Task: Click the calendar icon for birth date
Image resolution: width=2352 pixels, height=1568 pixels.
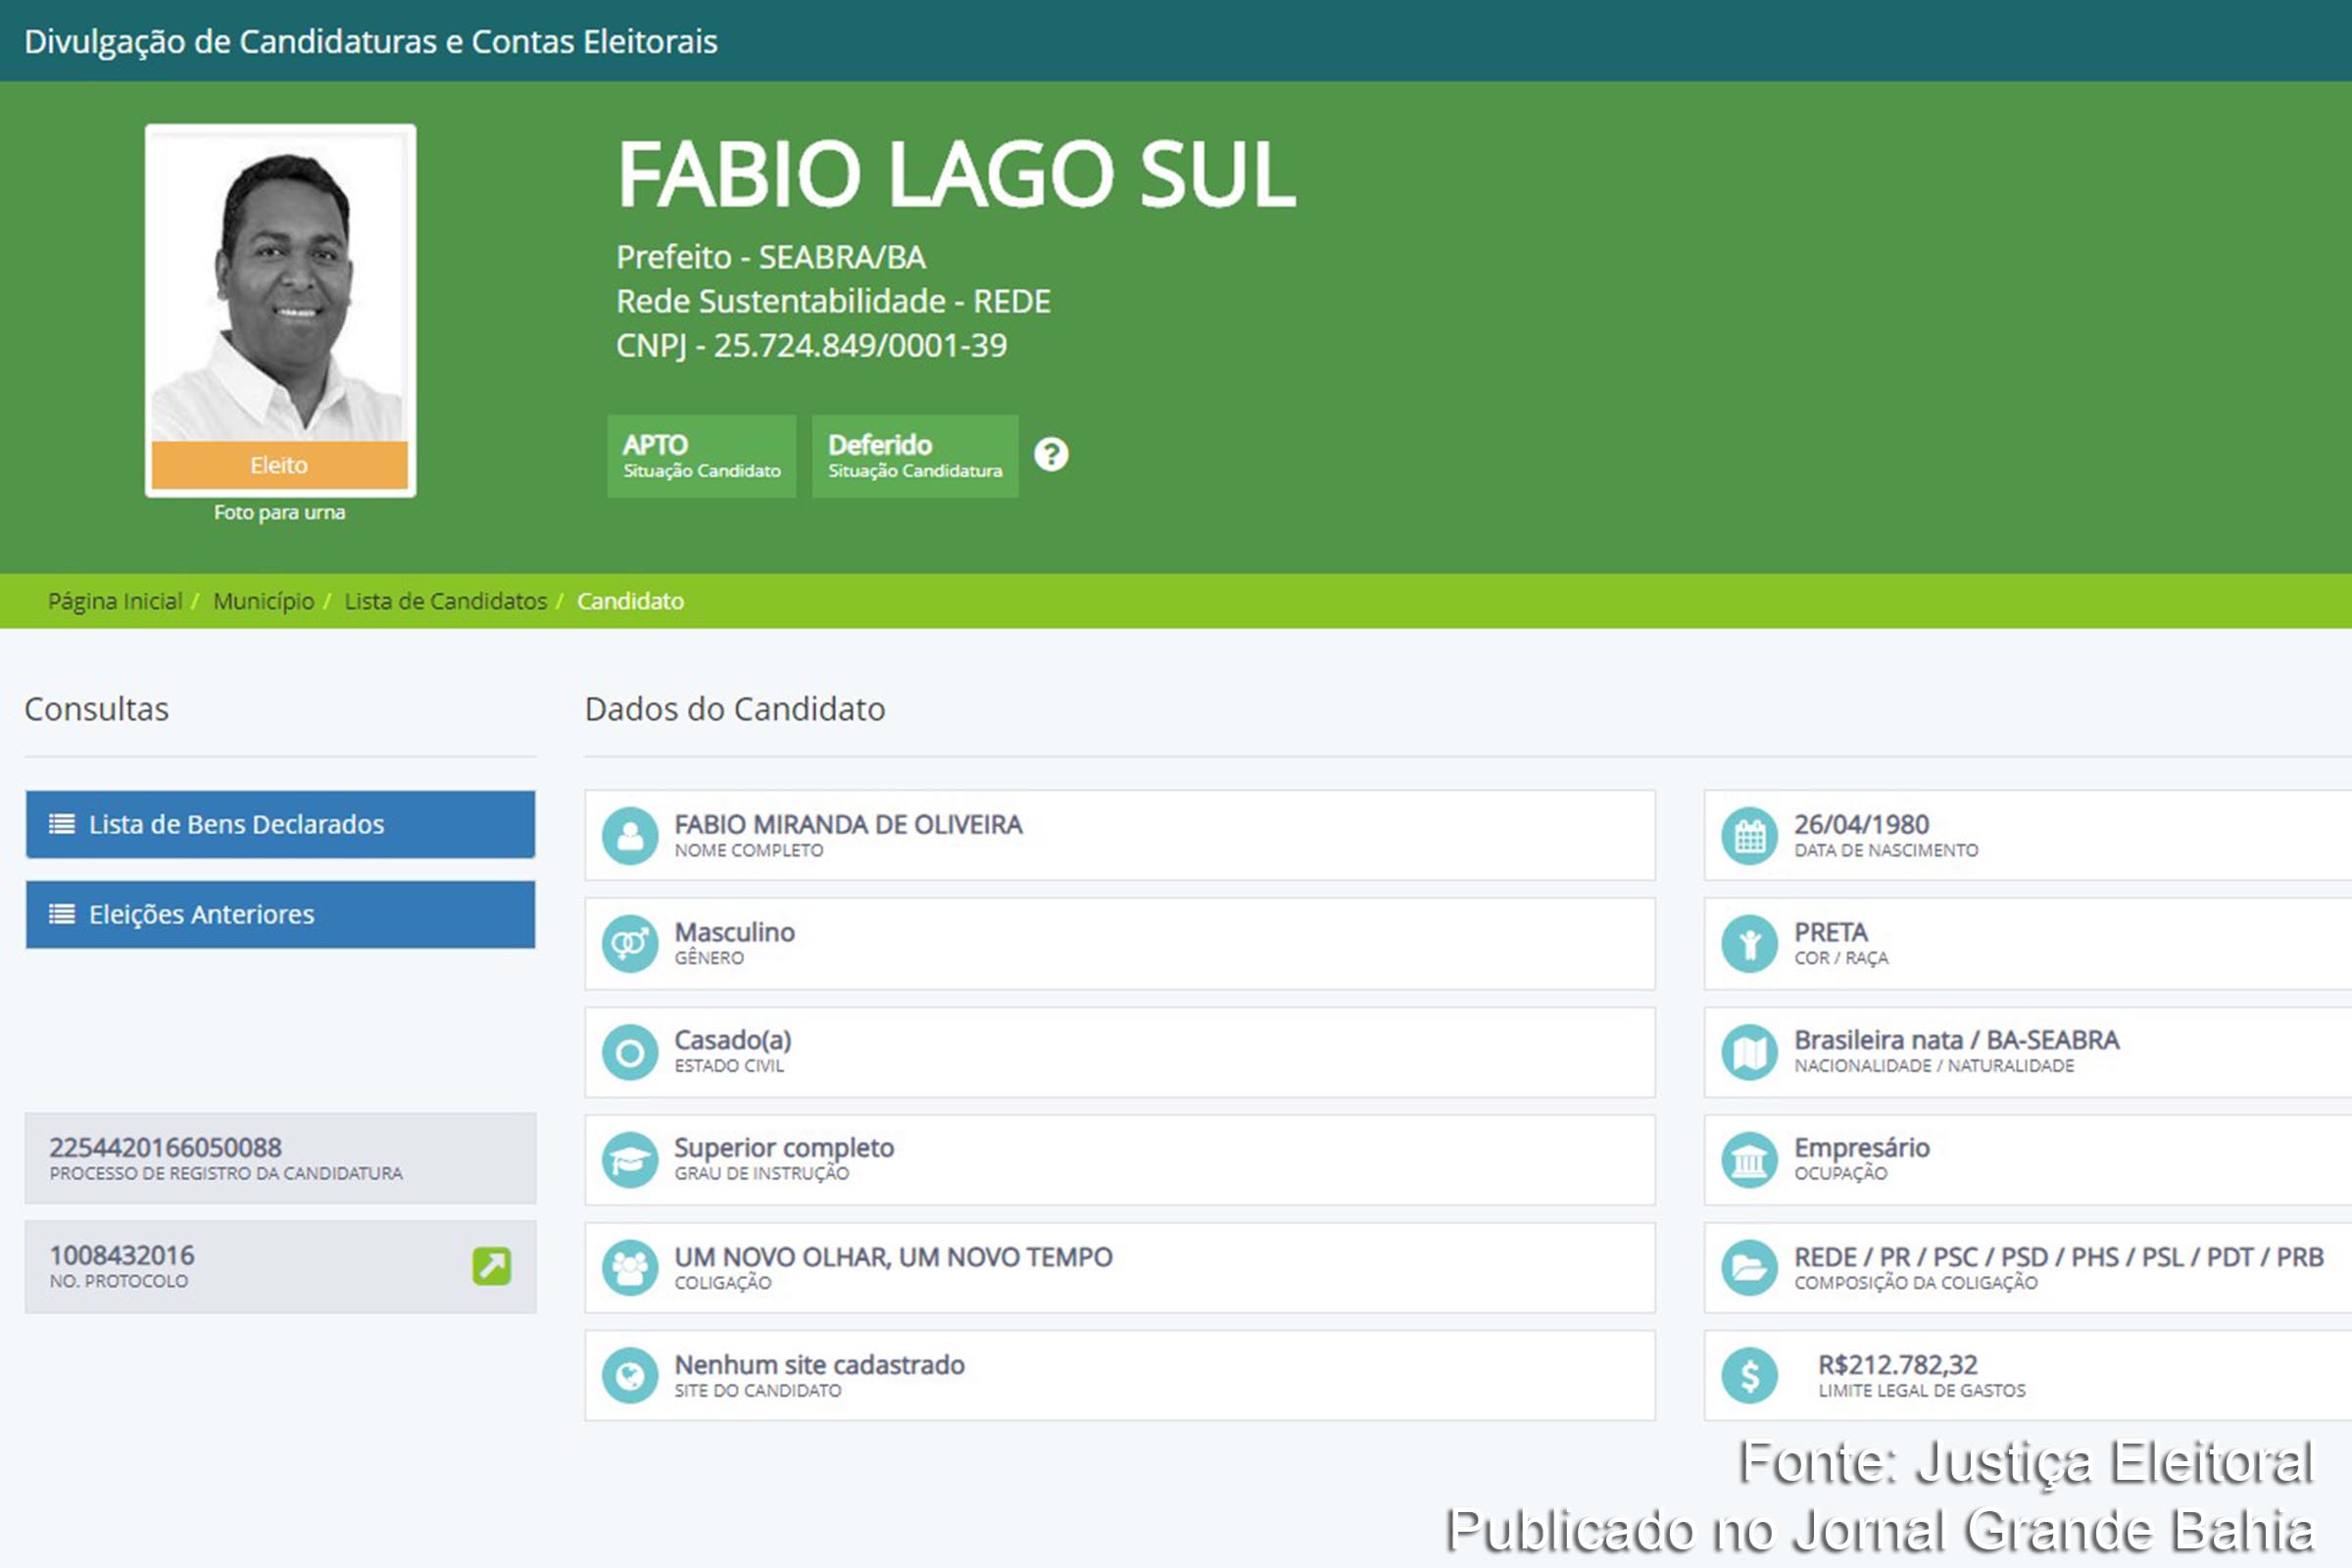Action: [x=1749, y=835]
